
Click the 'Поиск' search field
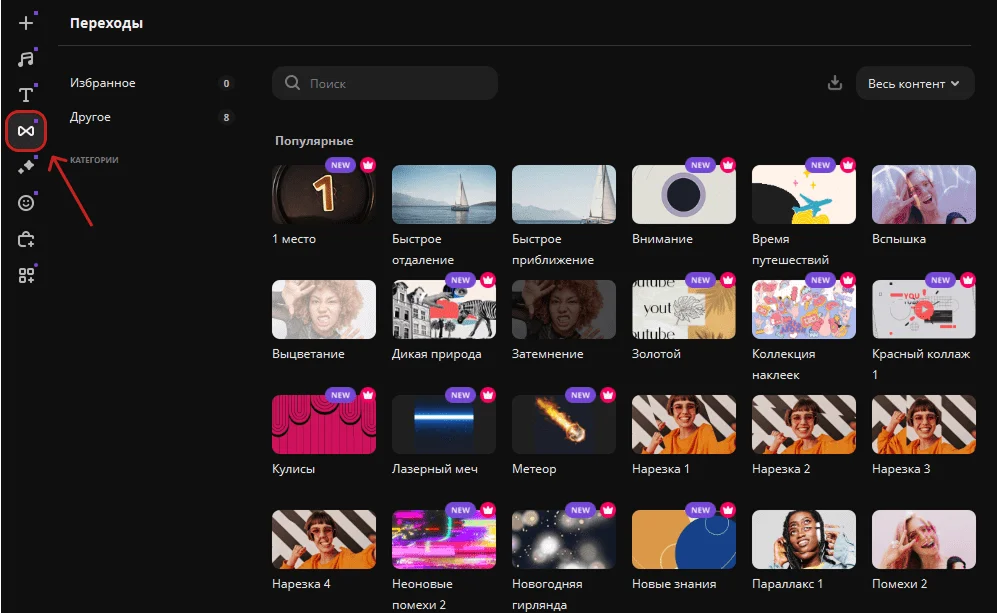(385, 84)
